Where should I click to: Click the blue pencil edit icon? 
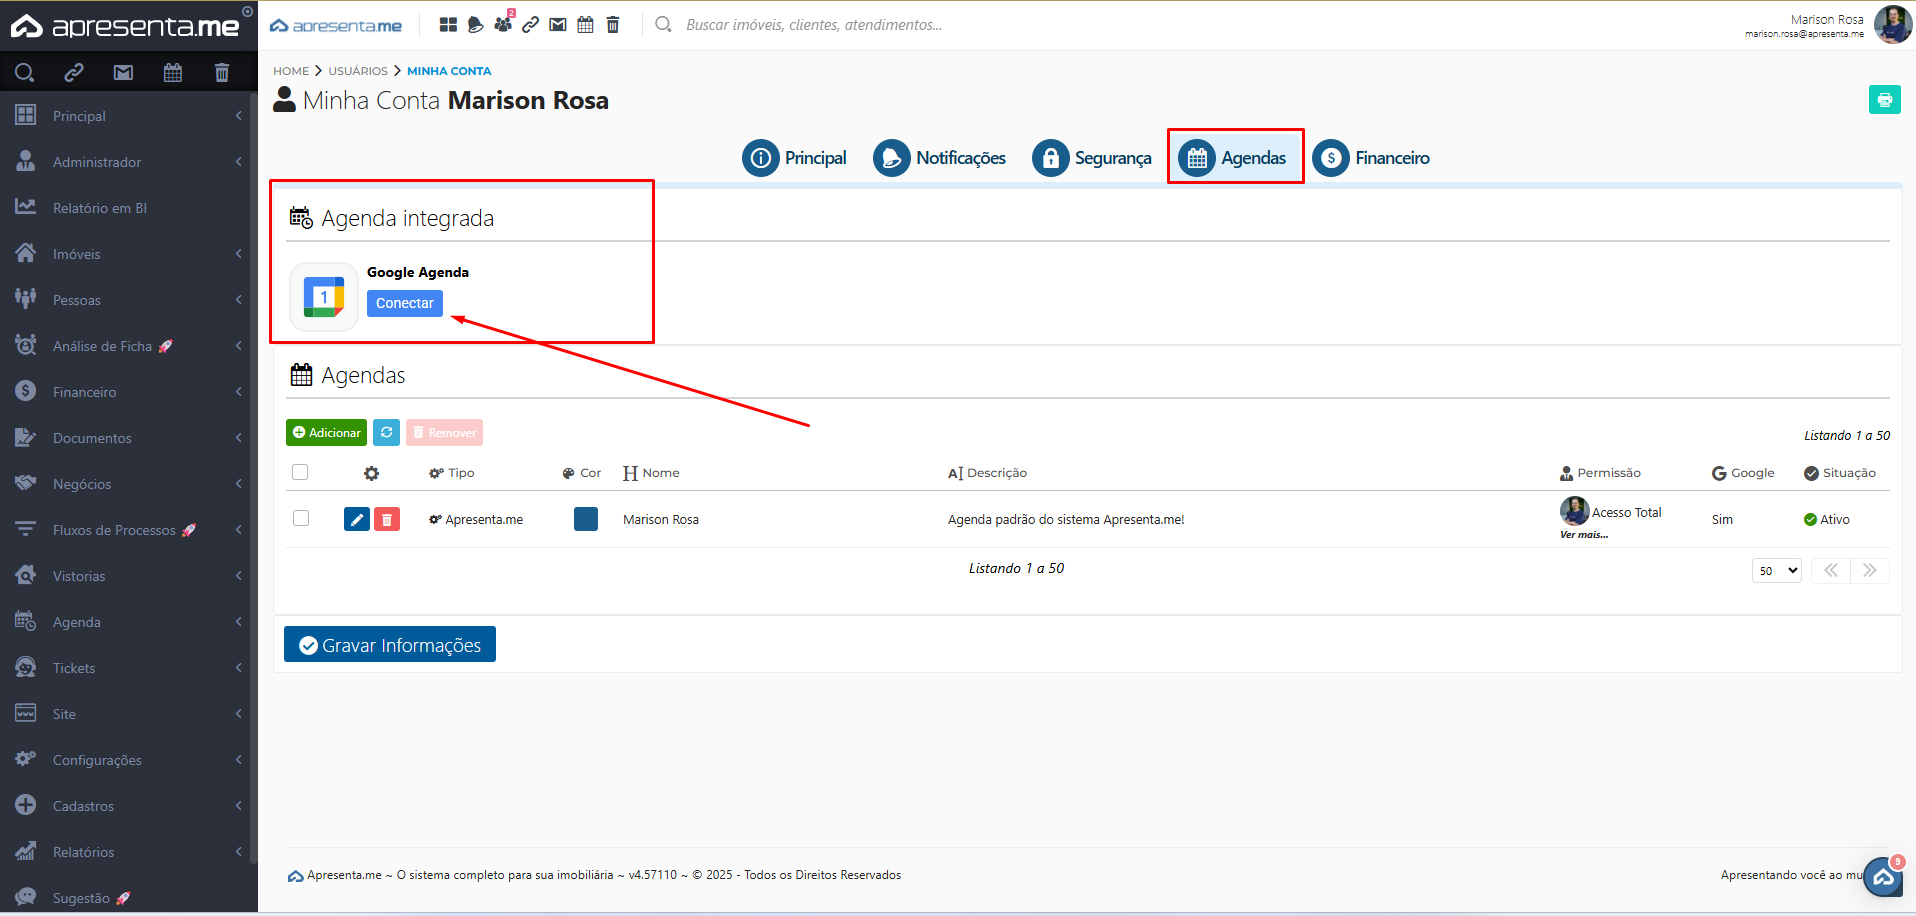coord(356,519)
